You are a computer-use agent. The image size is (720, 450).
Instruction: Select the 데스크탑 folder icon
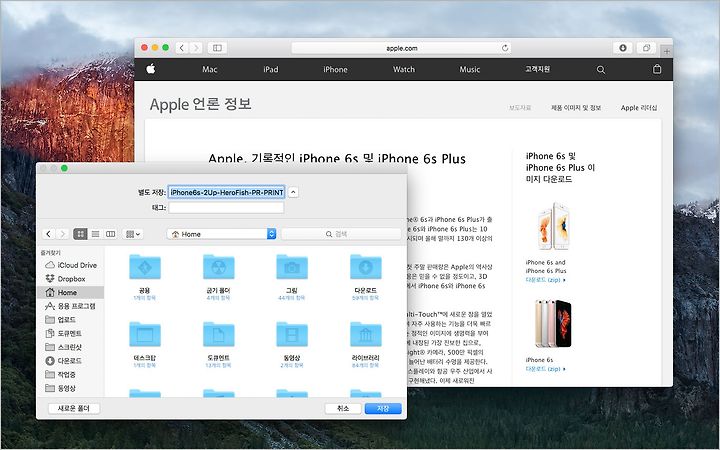click(145, 334)
